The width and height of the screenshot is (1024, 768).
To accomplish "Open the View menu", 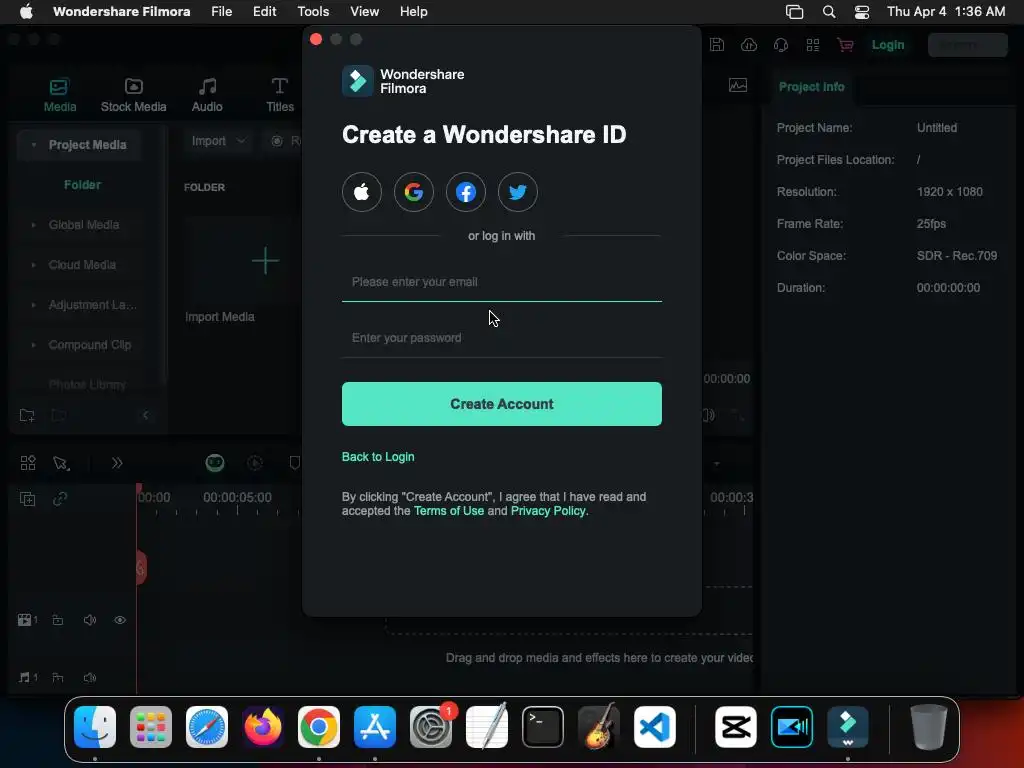I will coord(364,11).
